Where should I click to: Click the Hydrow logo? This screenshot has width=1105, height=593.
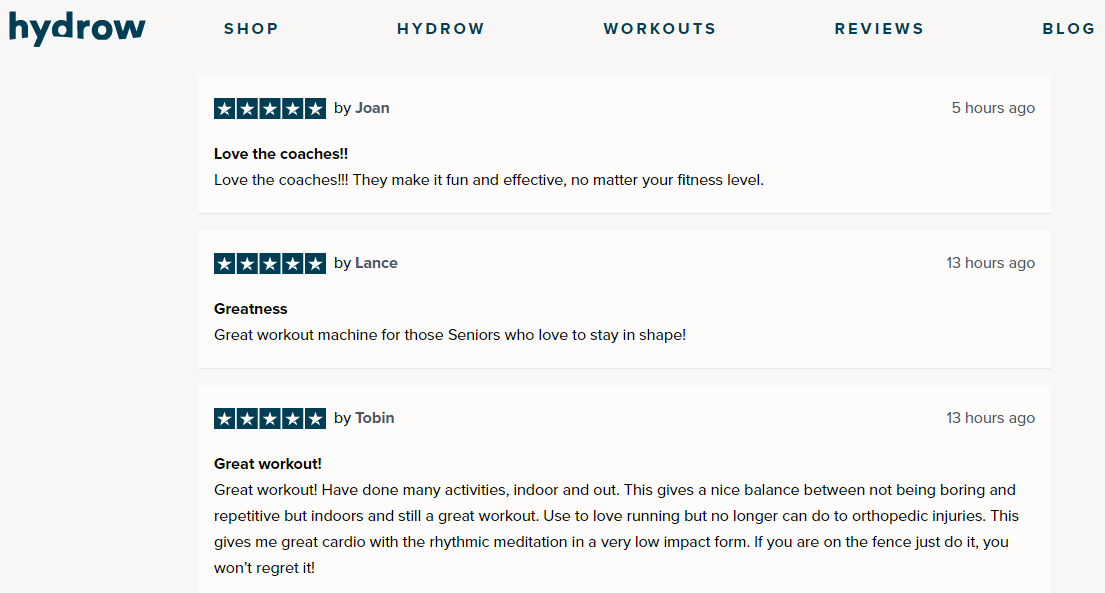(x=77, y=28)
